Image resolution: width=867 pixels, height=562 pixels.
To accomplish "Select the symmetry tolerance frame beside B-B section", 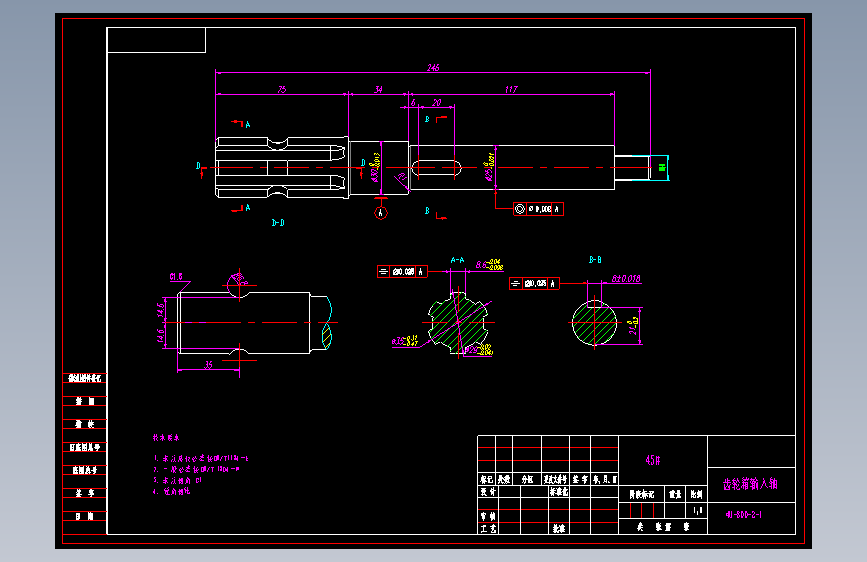I will (534, 284).
